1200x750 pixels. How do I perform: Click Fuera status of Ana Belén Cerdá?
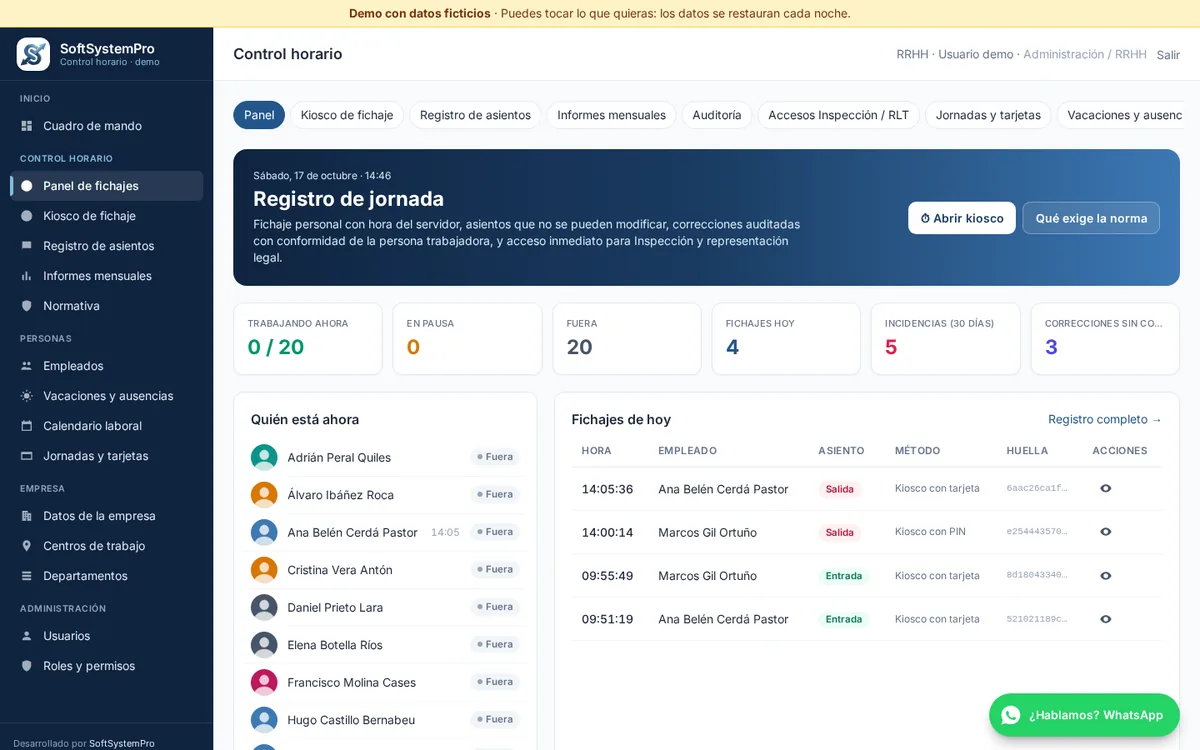tap(495, 532)
